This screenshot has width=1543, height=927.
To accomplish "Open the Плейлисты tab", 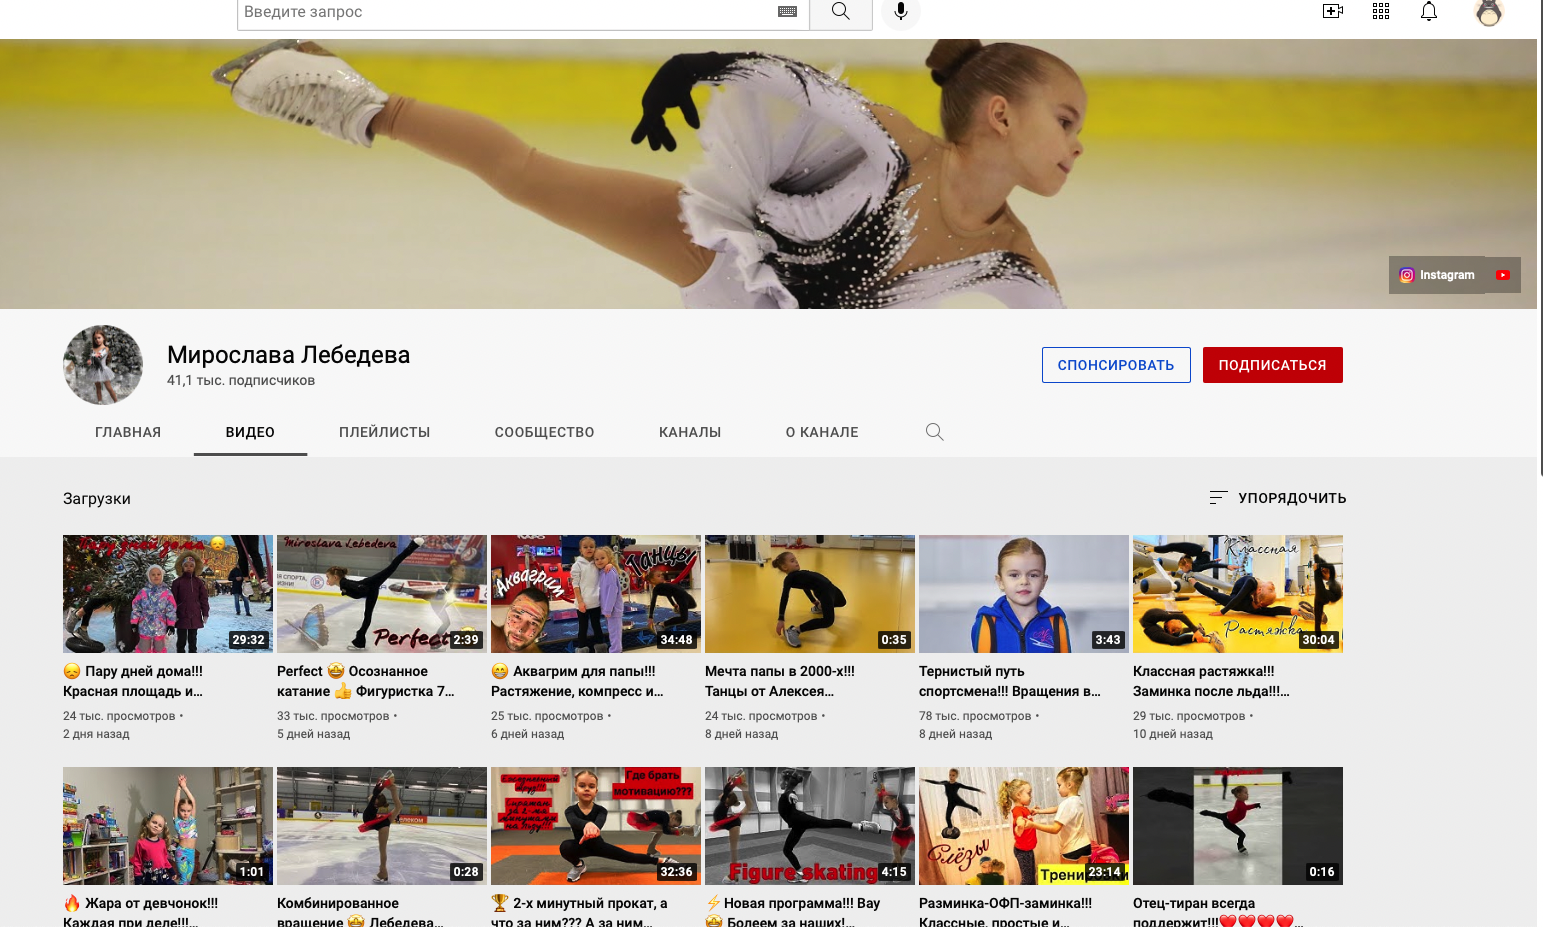I will 384,432.
